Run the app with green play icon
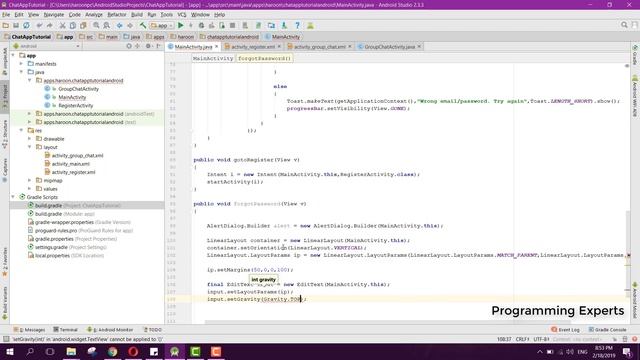Screen dimensions: 640x360 pyautogui.click(x=180, y=25)
